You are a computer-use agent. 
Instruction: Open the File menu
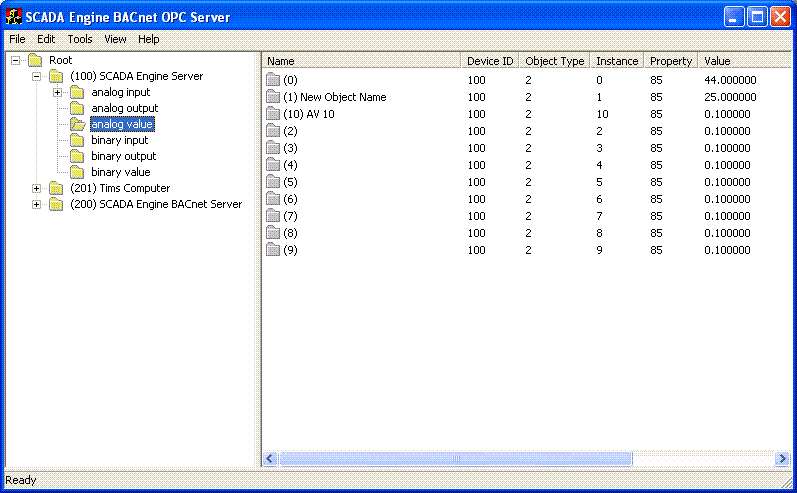point(17,39)
